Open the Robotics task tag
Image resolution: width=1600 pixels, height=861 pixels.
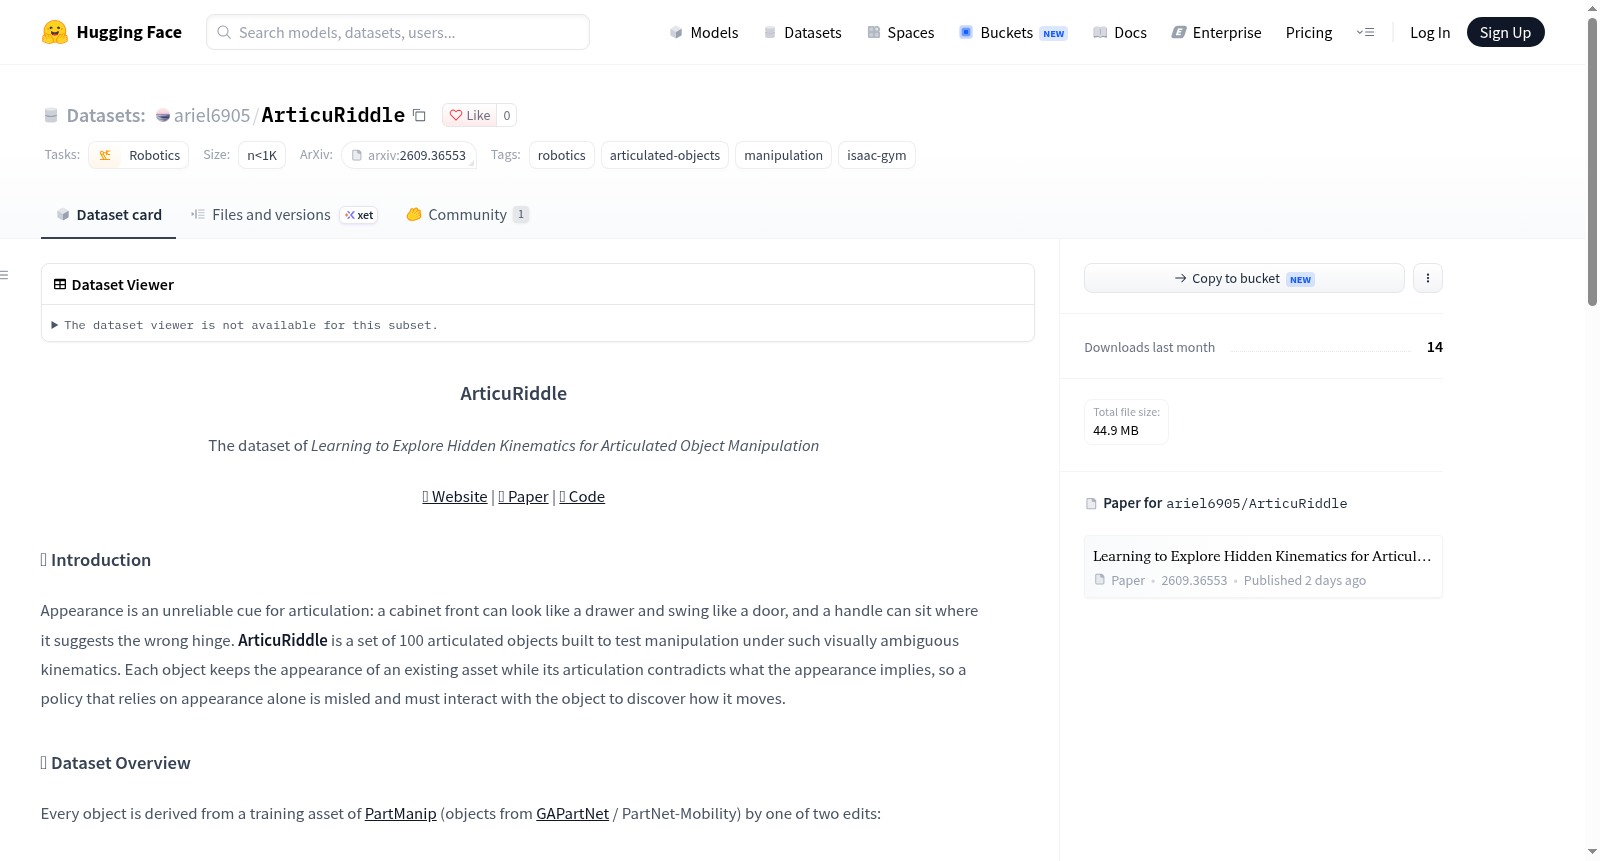click(139, 155)
